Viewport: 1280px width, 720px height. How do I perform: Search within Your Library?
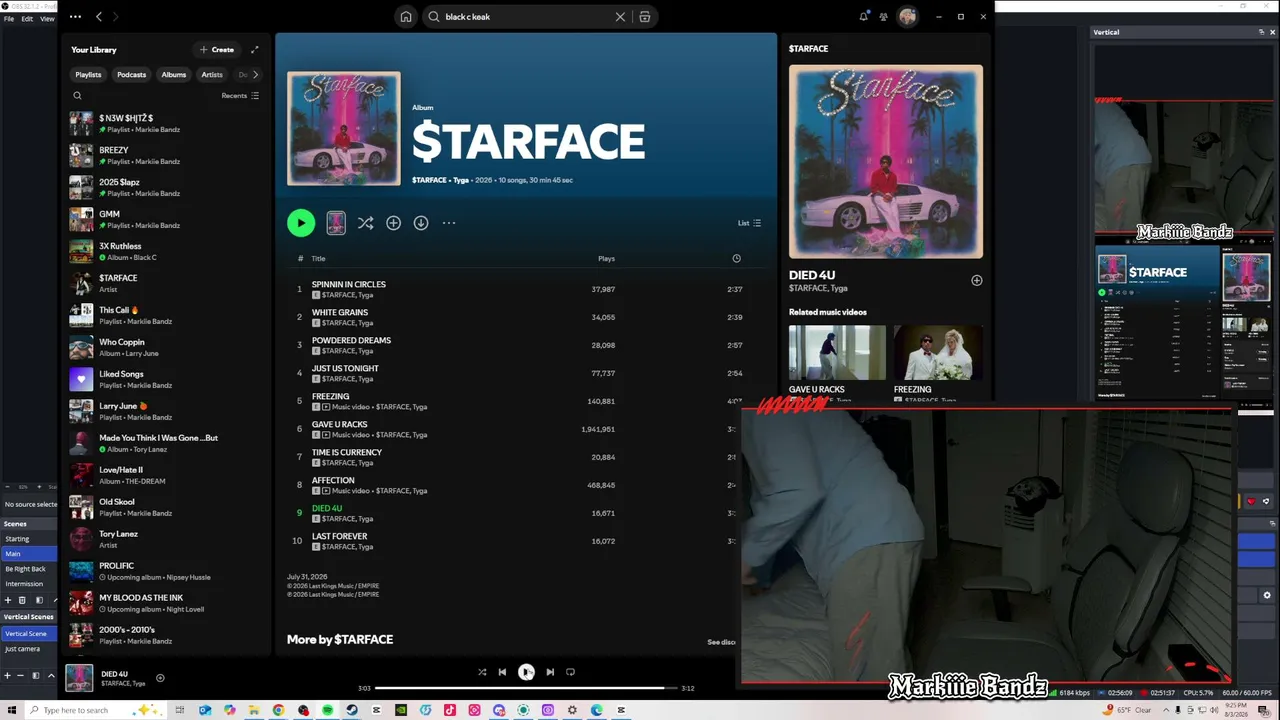tap(77, 96)
